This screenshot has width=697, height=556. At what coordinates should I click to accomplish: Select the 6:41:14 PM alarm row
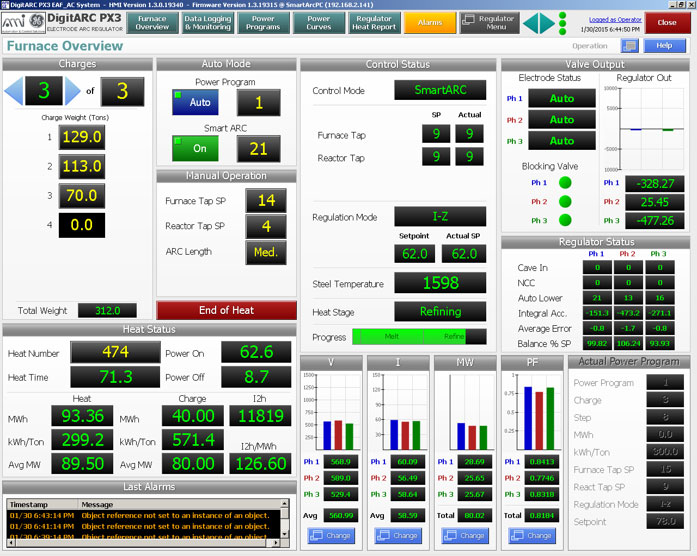click(144, 526)
